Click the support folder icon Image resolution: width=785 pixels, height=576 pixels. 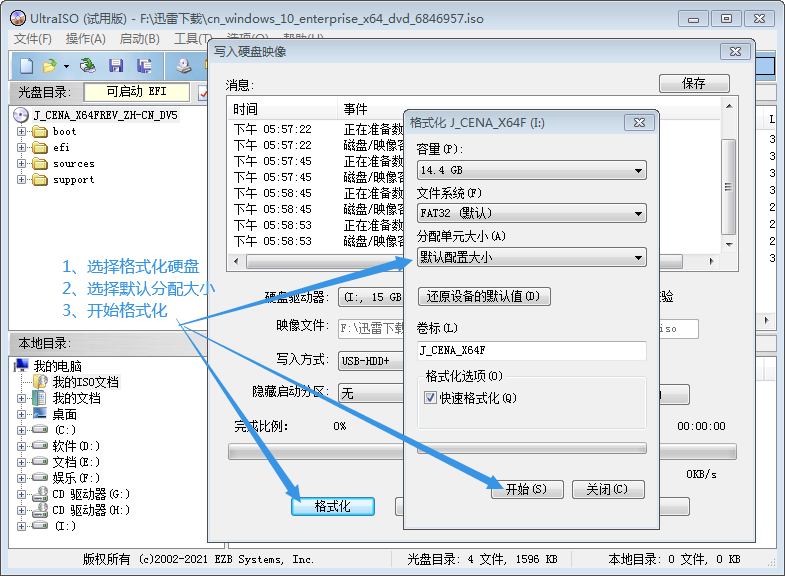pos(40,180)
